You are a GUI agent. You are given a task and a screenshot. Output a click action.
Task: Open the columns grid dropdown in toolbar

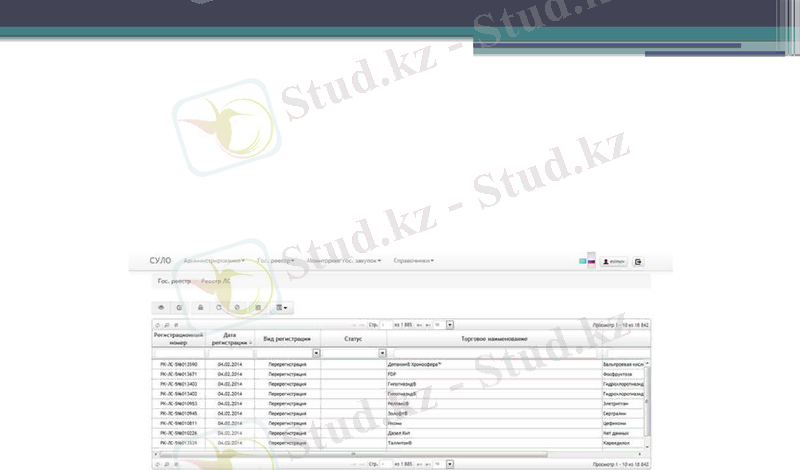(282, 307)
